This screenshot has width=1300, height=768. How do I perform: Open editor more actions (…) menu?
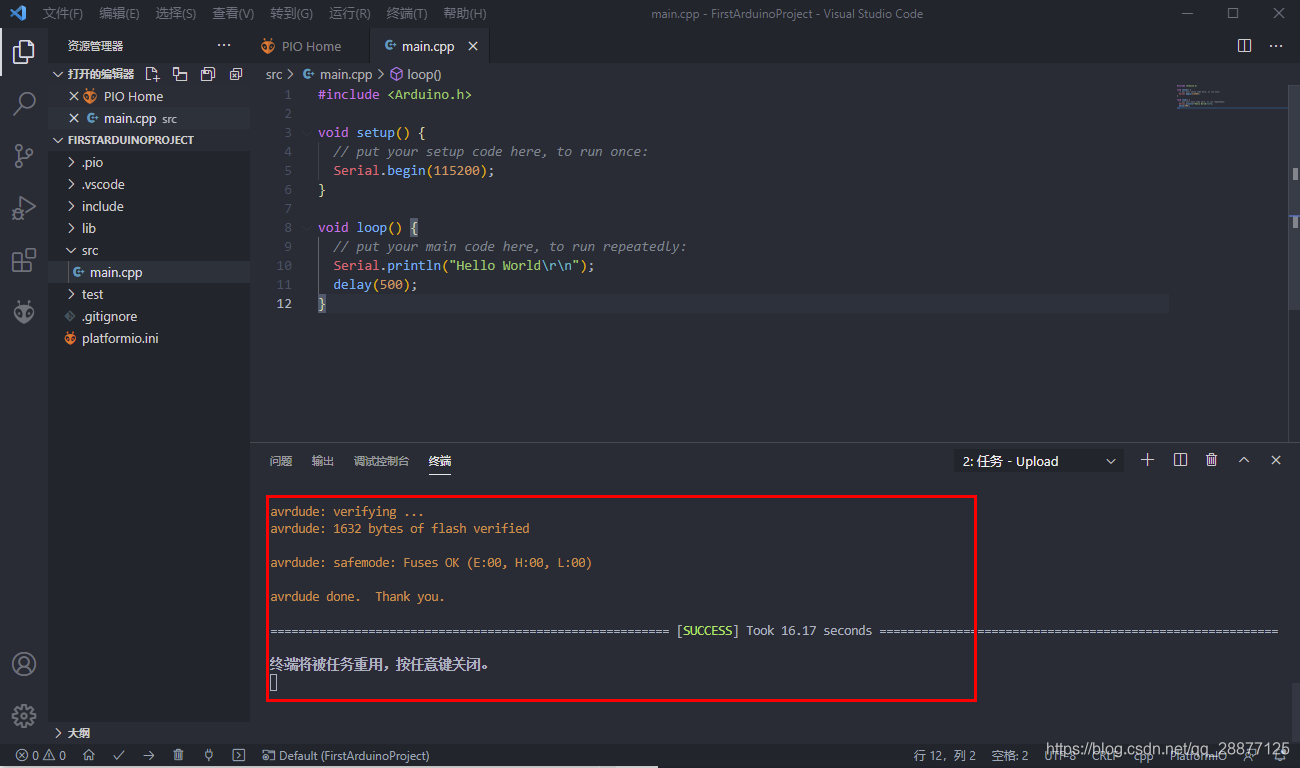(x=1276, y=46)
